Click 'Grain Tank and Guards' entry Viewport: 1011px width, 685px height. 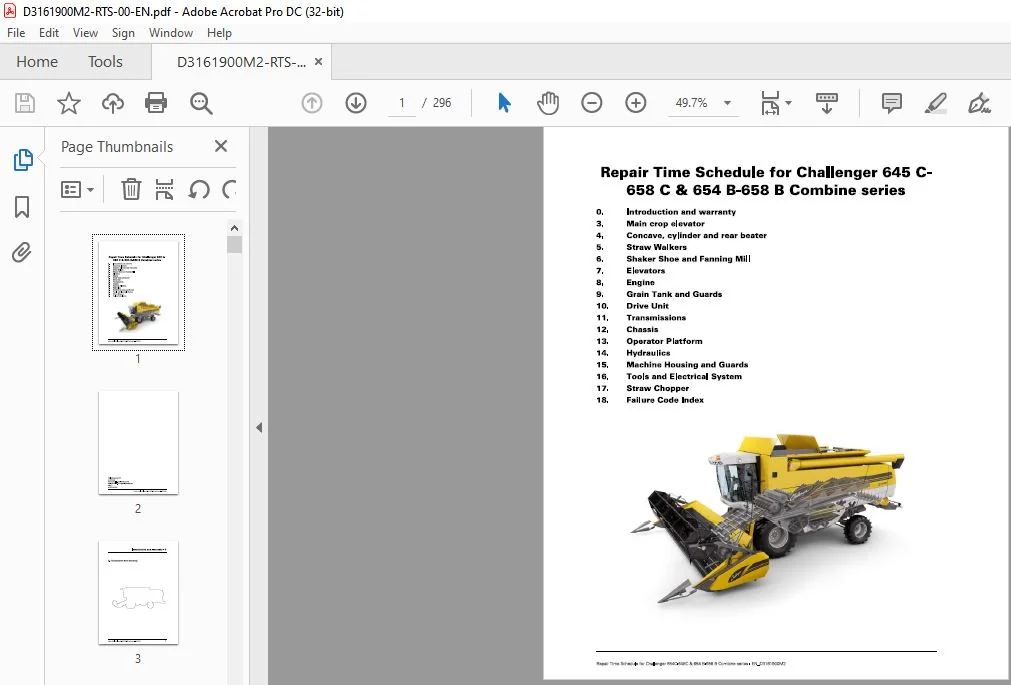tap(674, 294)
